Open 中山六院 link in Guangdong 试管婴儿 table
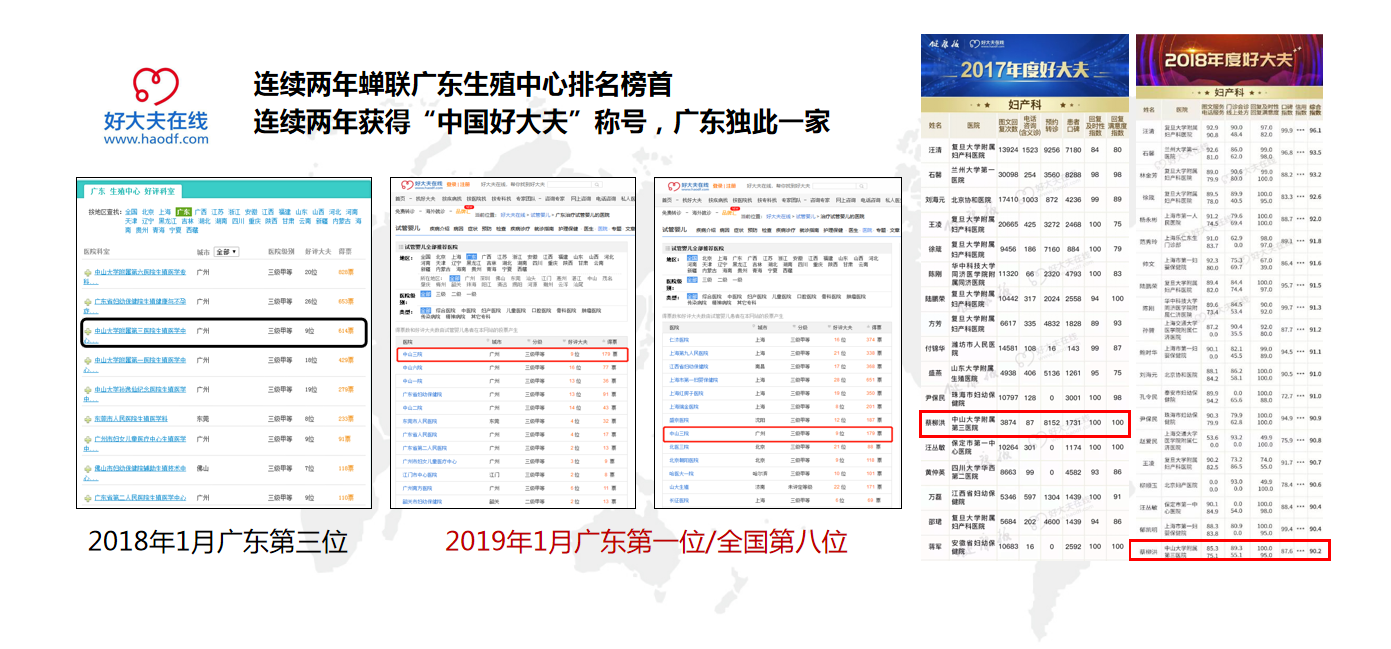The image size is (1391, 649). 412,367
